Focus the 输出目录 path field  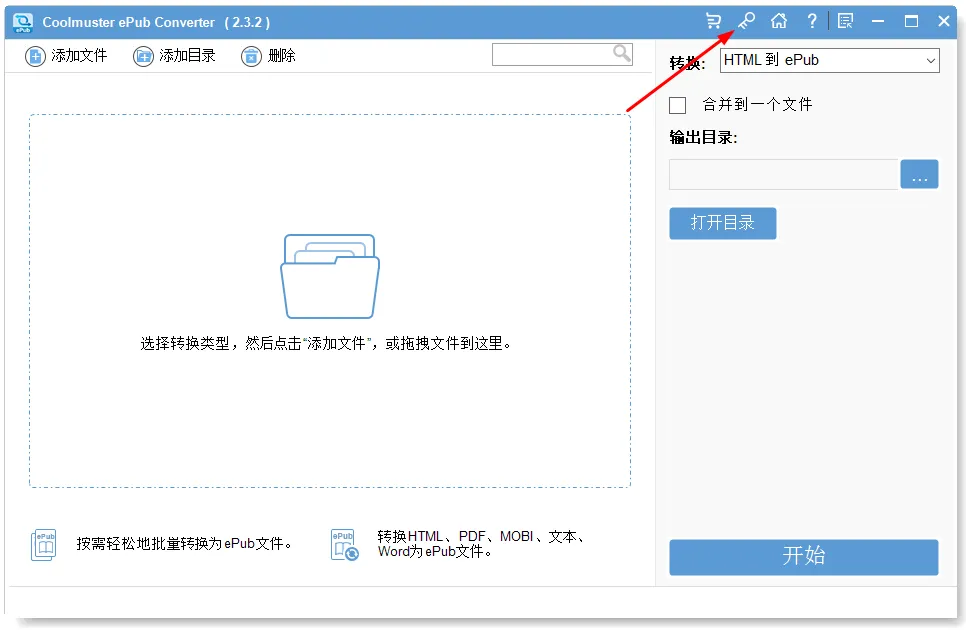pos(783,174)
